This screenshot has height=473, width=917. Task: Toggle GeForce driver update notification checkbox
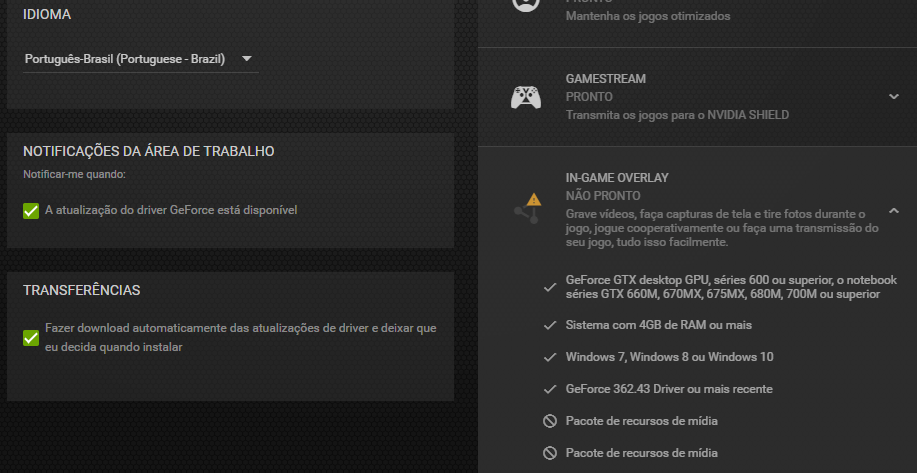coord(31,210)
